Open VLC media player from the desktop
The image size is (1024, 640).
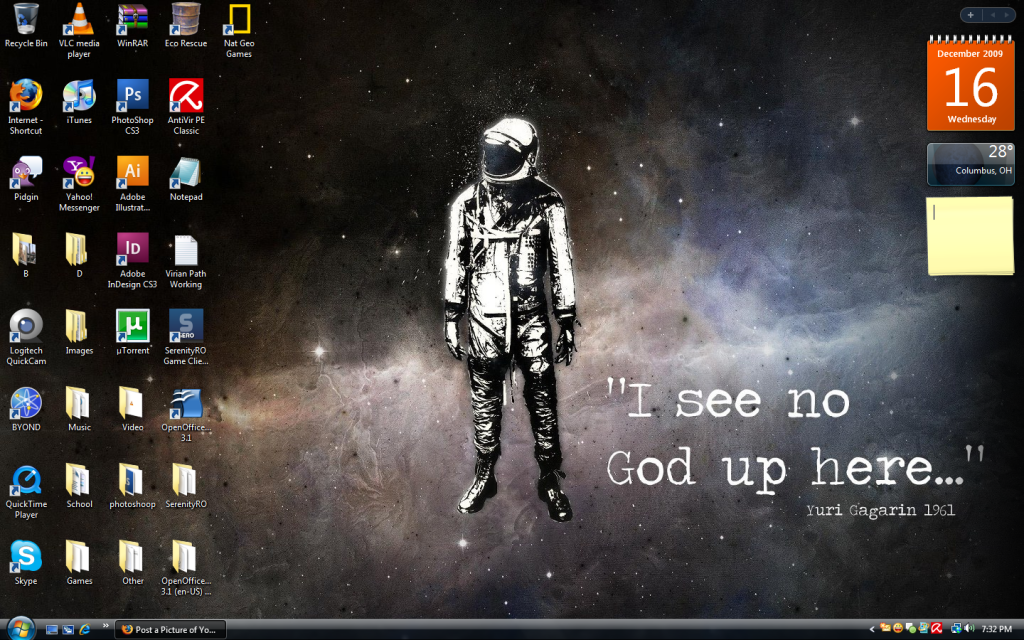[x=79, y=20]
